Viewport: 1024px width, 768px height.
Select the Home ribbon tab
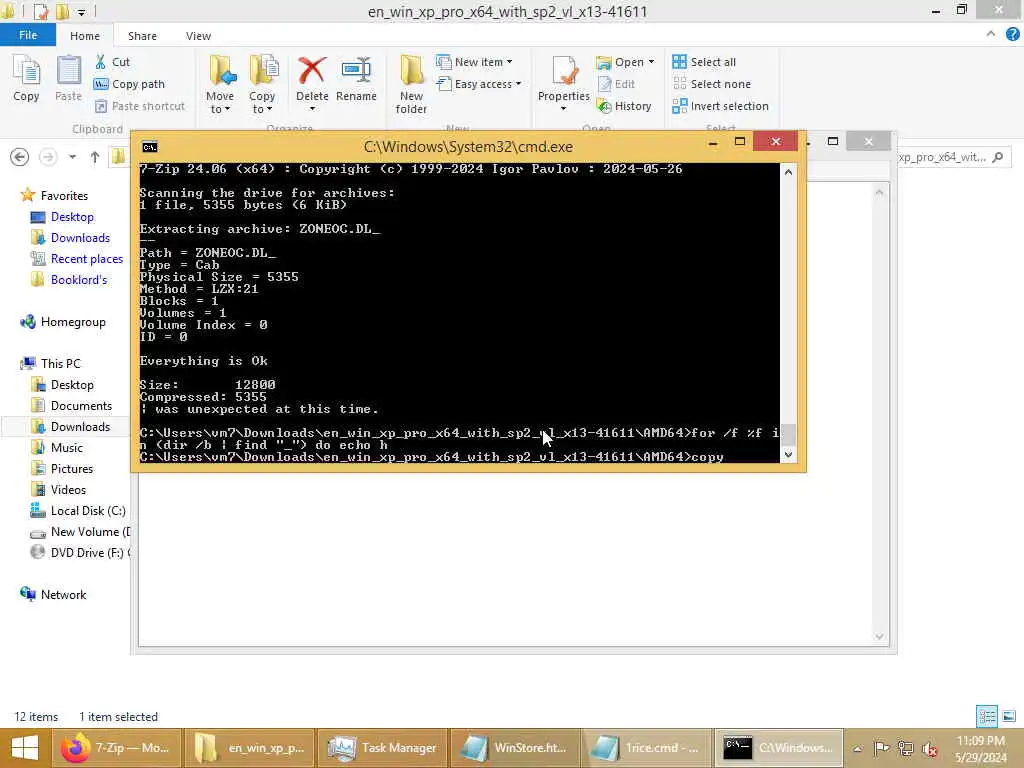85,36
